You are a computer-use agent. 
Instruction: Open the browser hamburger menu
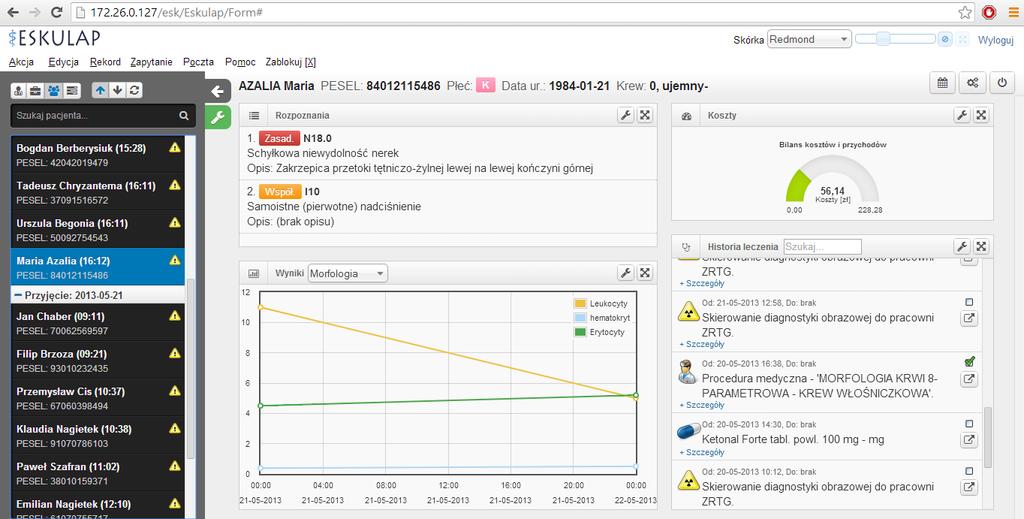tap(1013, 12)
